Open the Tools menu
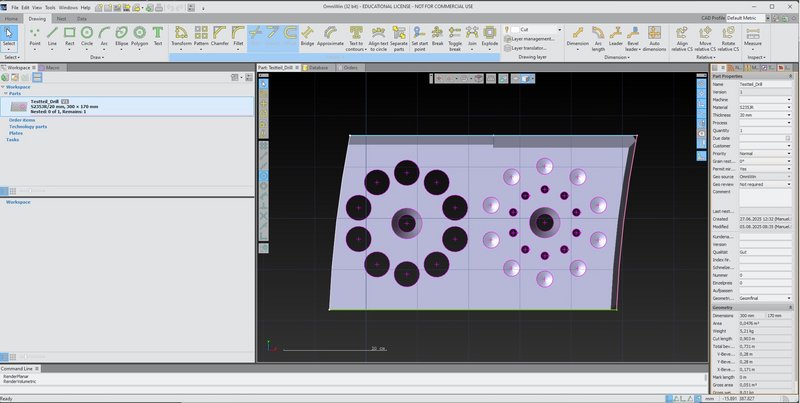 (x=49, y=7)
